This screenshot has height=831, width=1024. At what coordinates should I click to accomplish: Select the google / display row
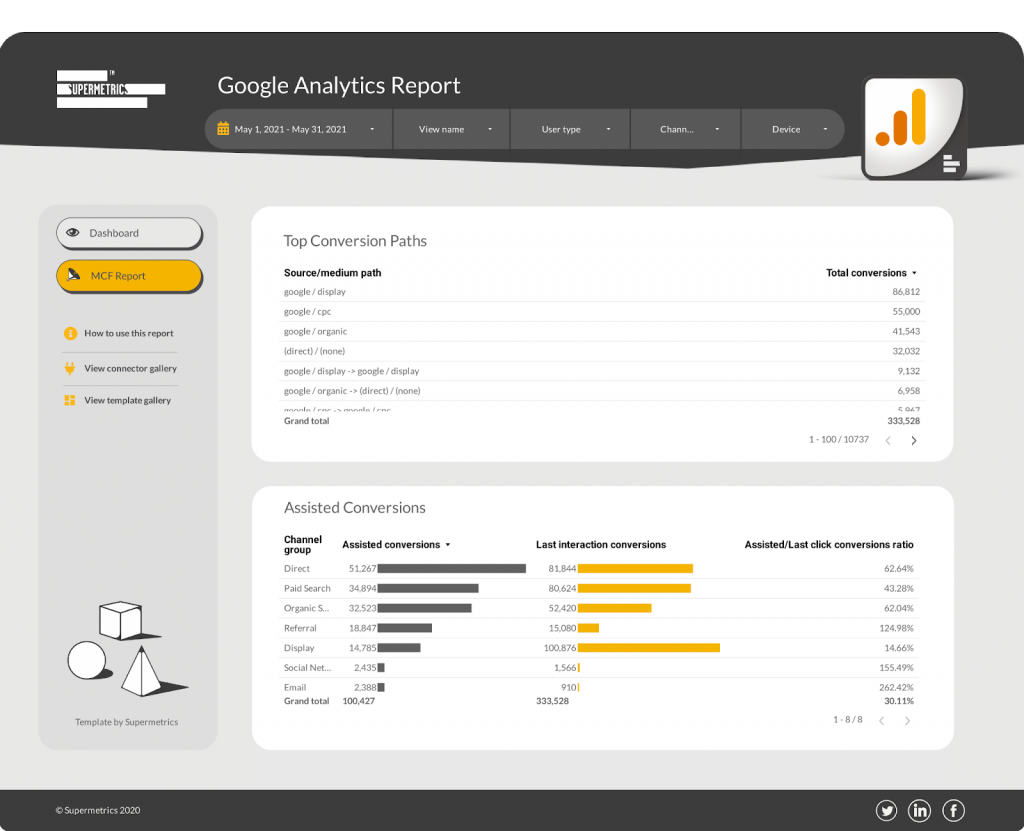click(601, 292)
